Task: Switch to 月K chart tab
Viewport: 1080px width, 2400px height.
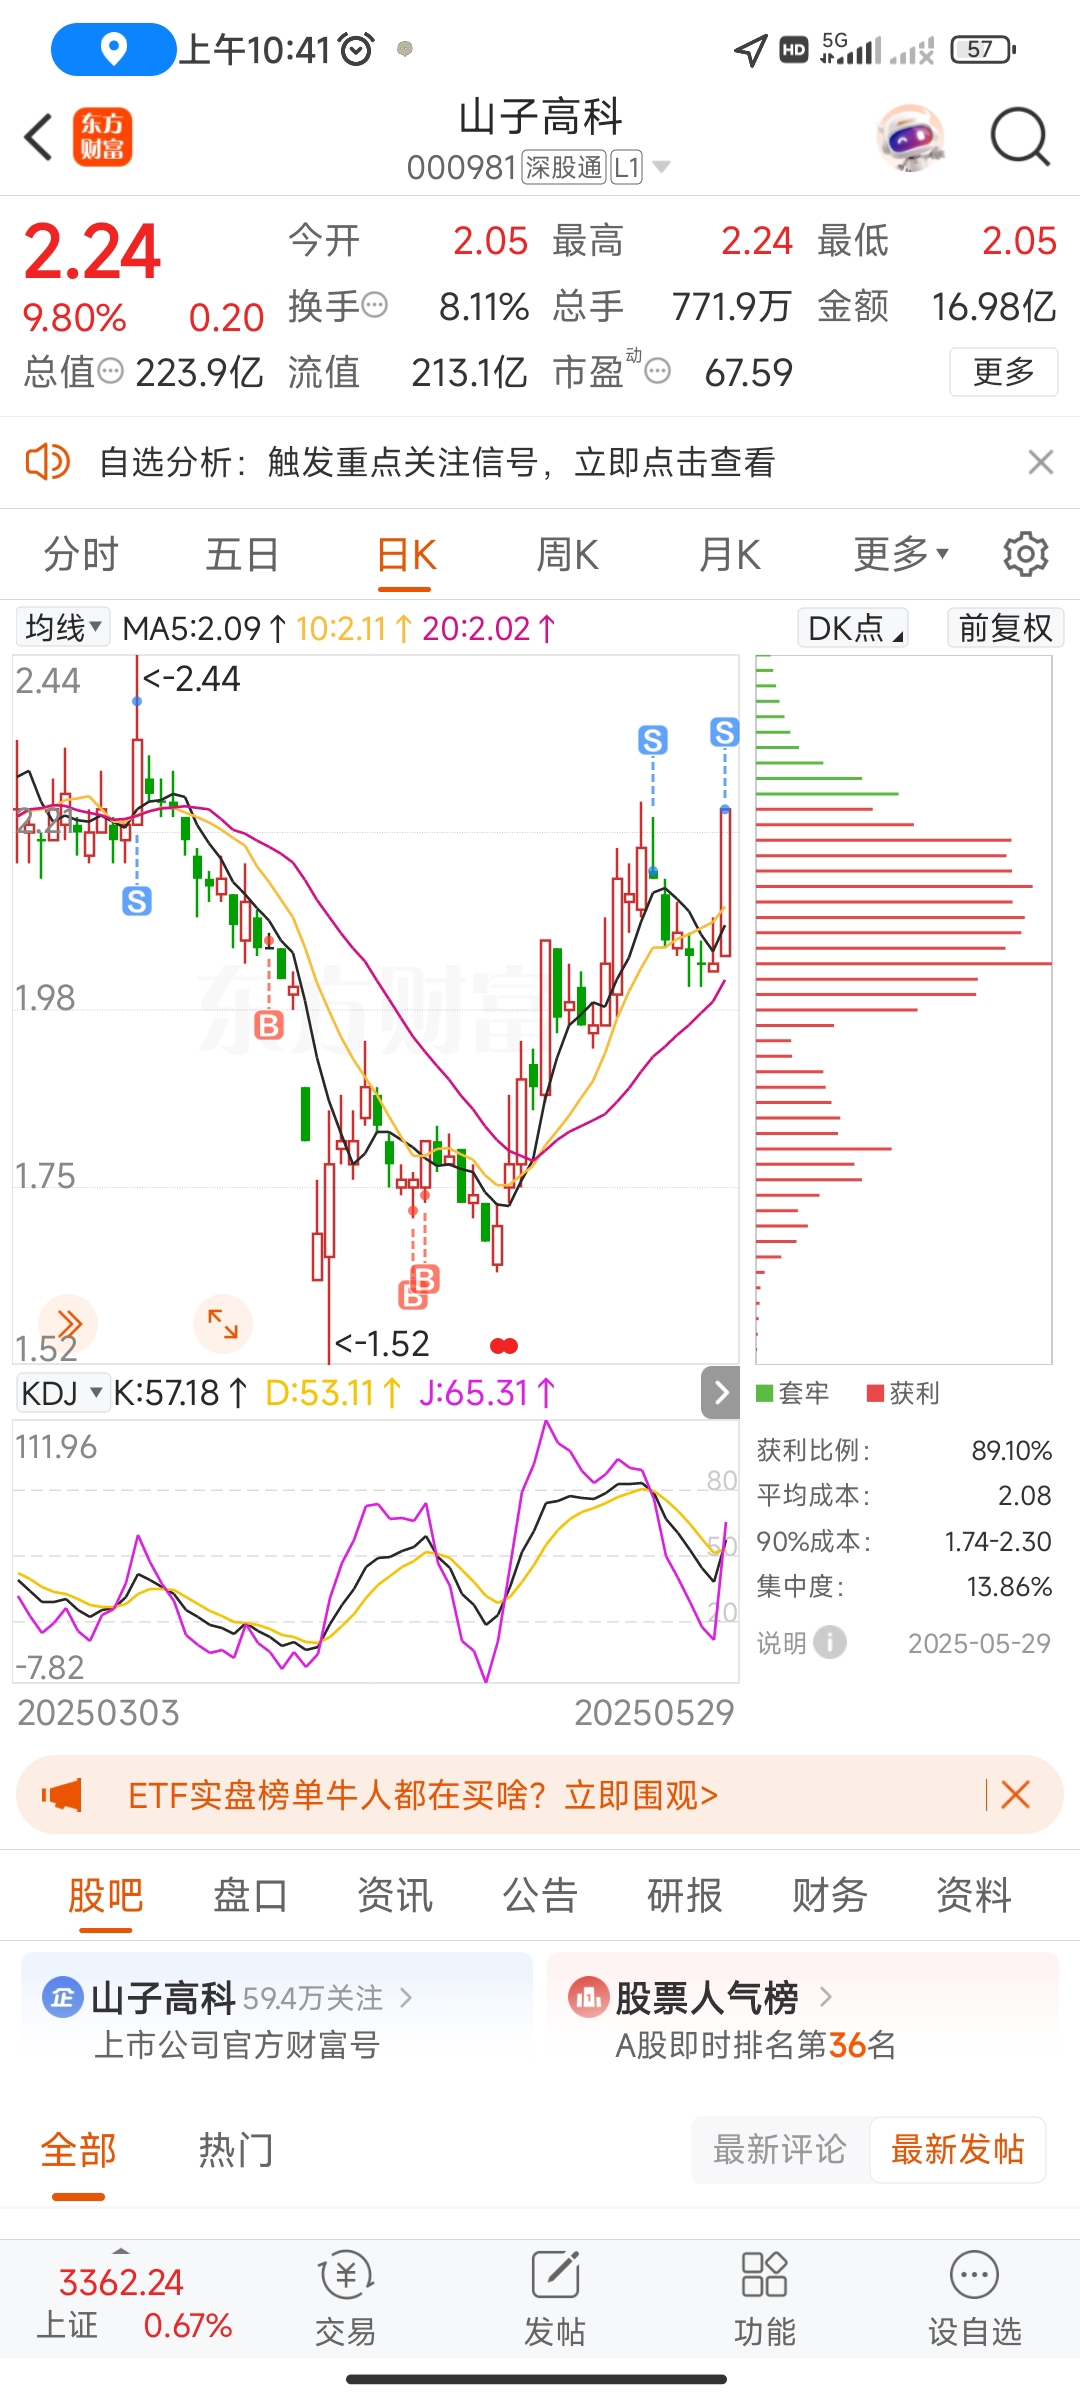Action: coord(730,553)
